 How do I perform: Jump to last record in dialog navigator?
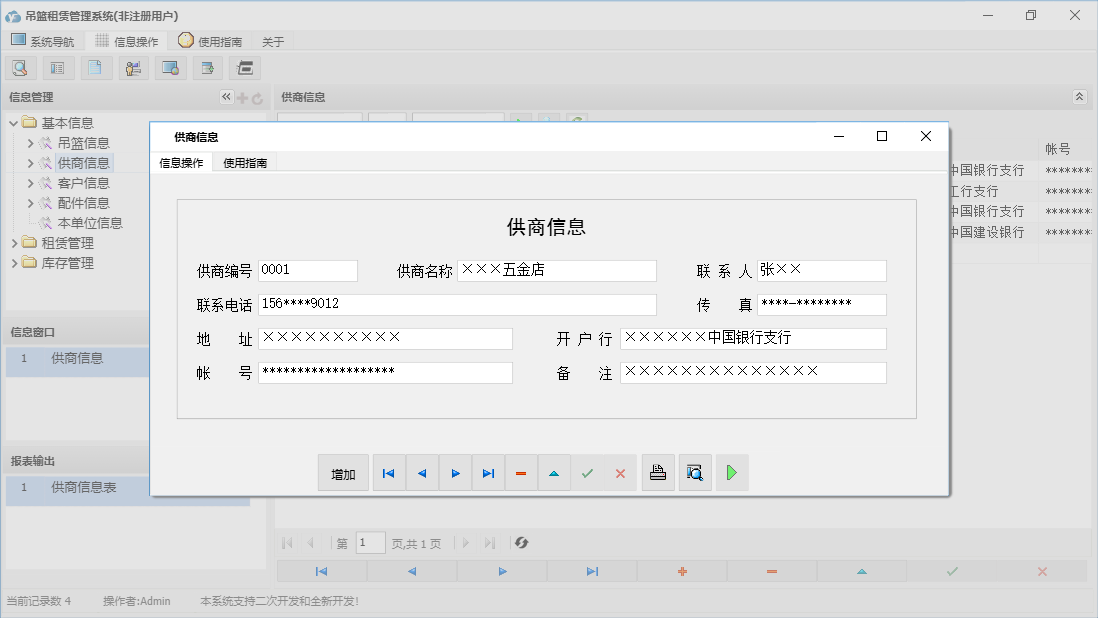tap(488, 473)
